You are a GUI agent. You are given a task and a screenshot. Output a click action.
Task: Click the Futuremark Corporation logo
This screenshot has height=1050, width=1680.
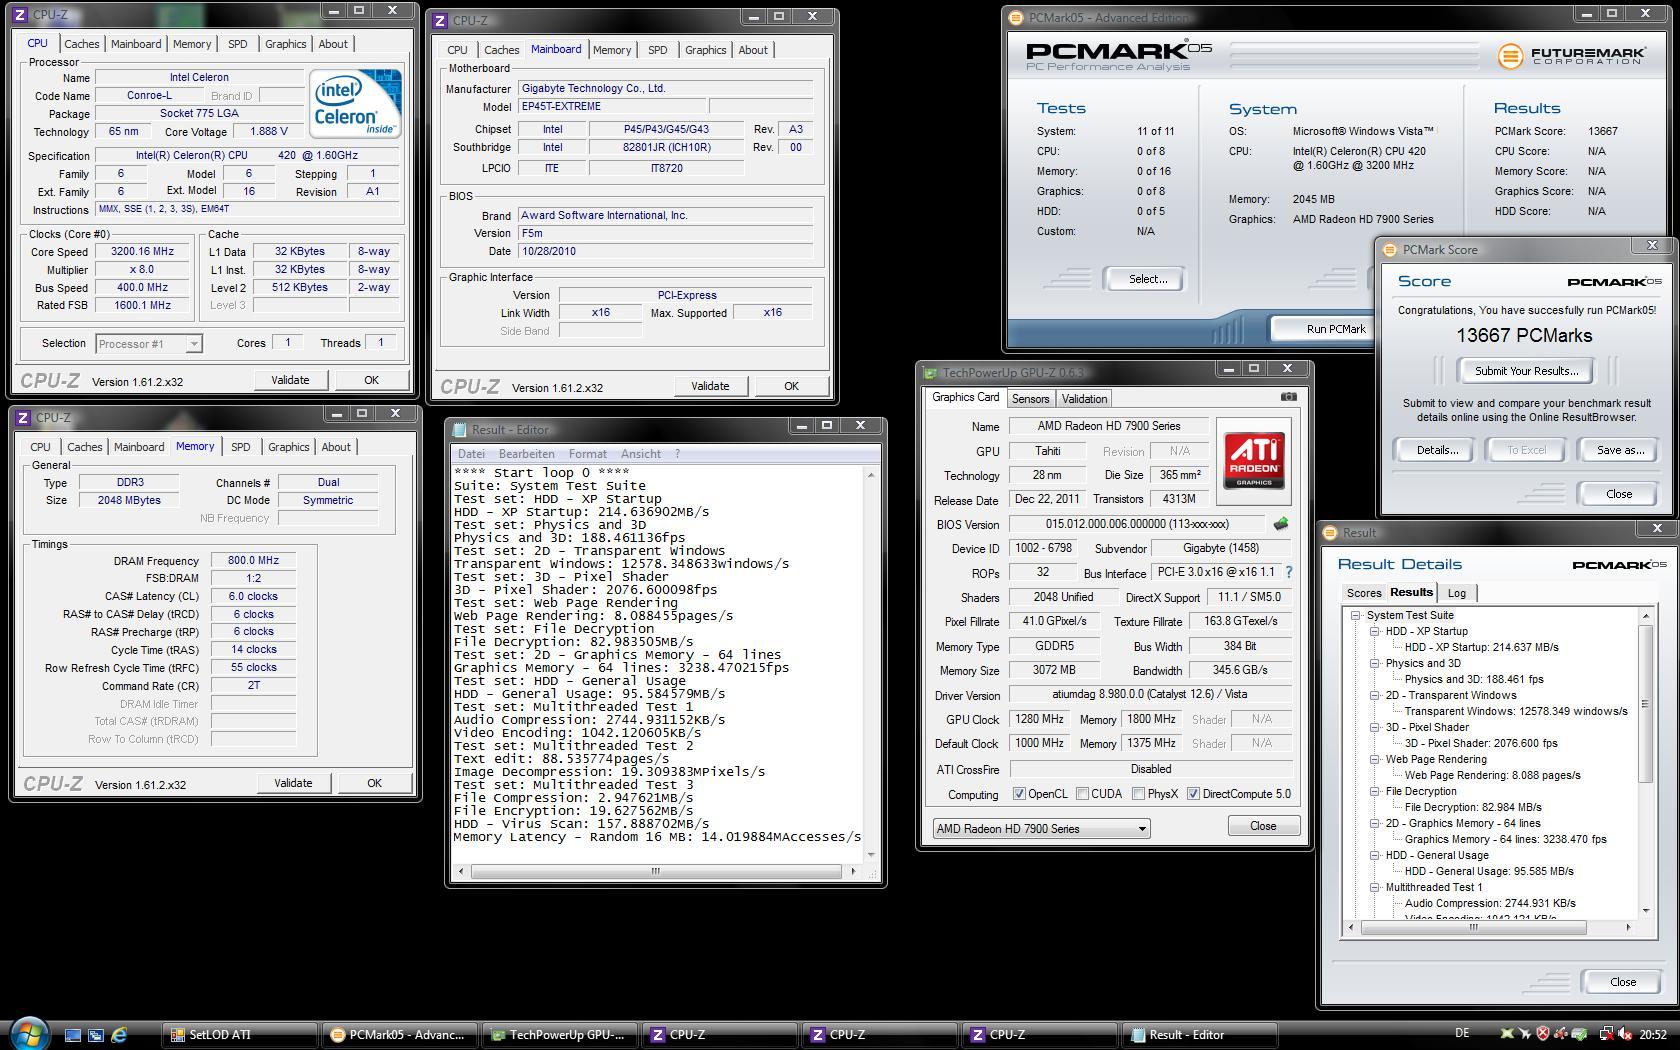coord(1570,56)
